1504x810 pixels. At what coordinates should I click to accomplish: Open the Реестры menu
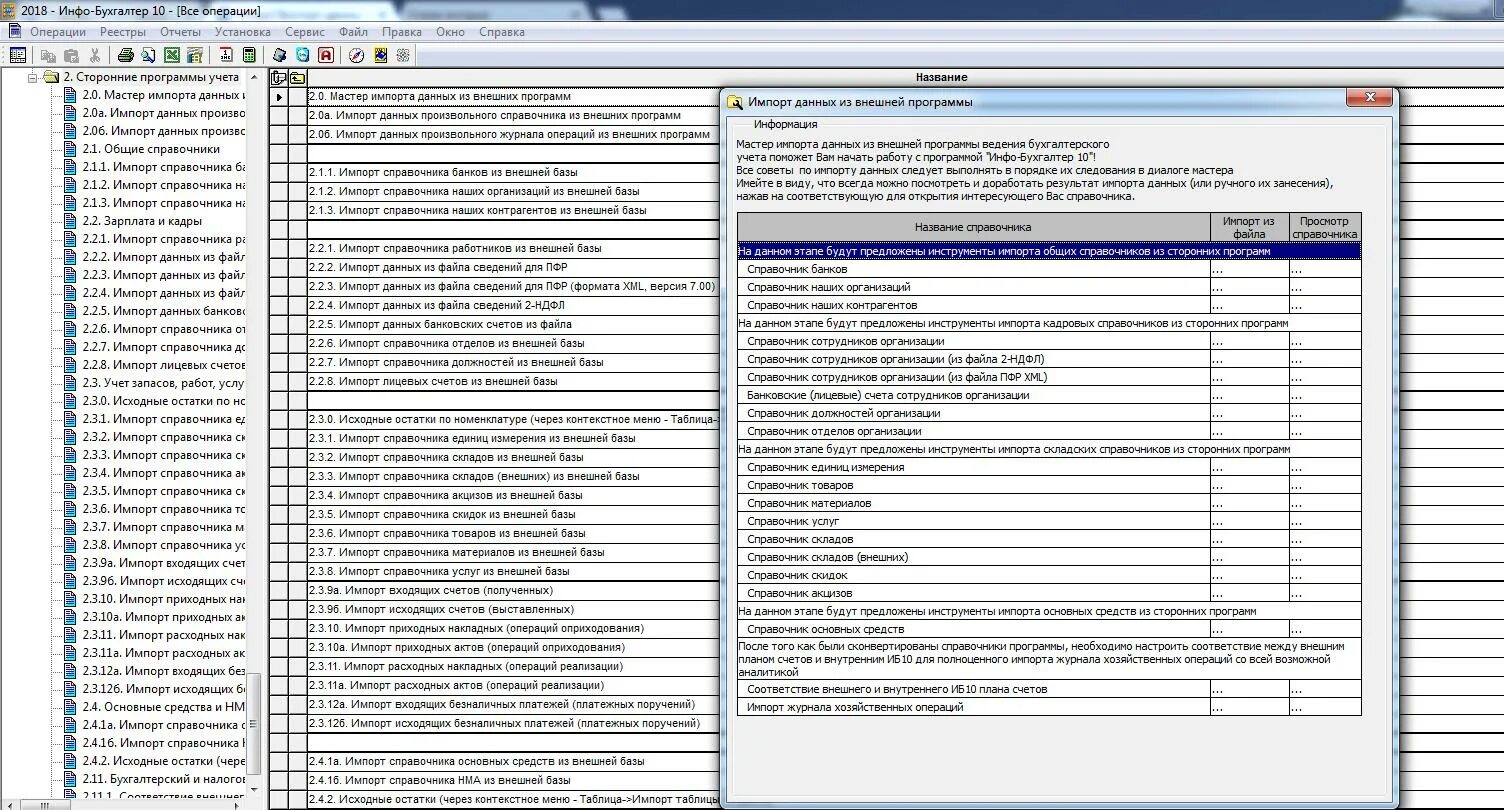tap(123, 32)
